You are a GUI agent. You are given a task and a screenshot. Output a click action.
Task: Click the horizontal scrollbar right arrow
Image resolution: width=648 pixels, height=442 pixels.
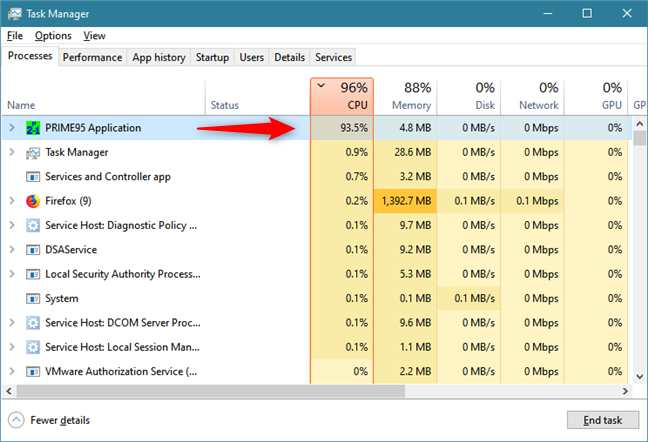625,391
